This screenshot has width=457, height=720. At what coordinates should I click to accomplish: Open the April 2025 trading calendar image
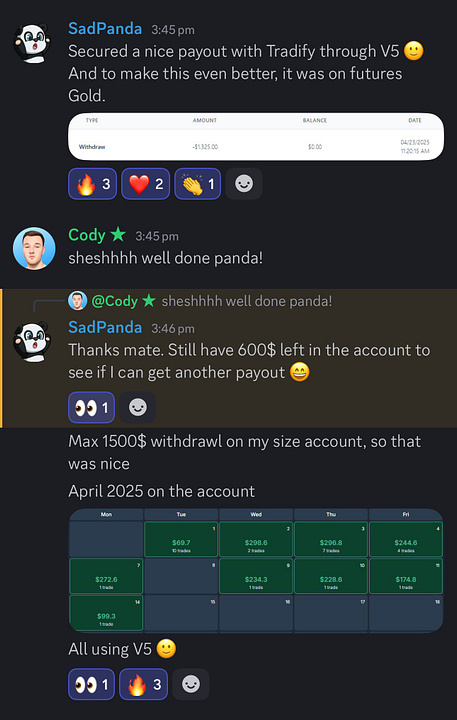[x=256, y=571]
